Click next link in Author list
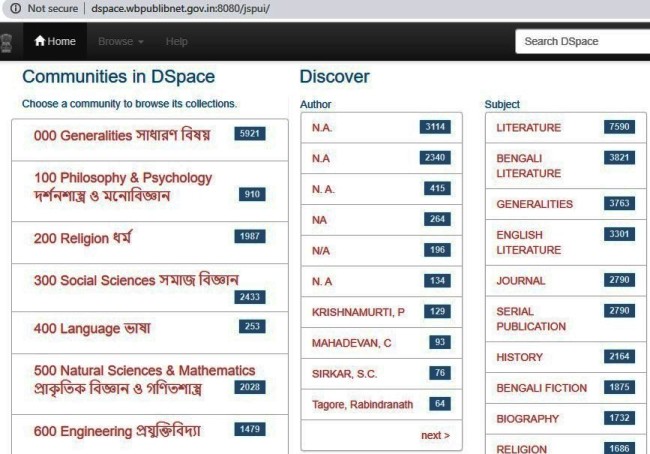The height and width of the screenshot is (454, 650). click(435, 435)
